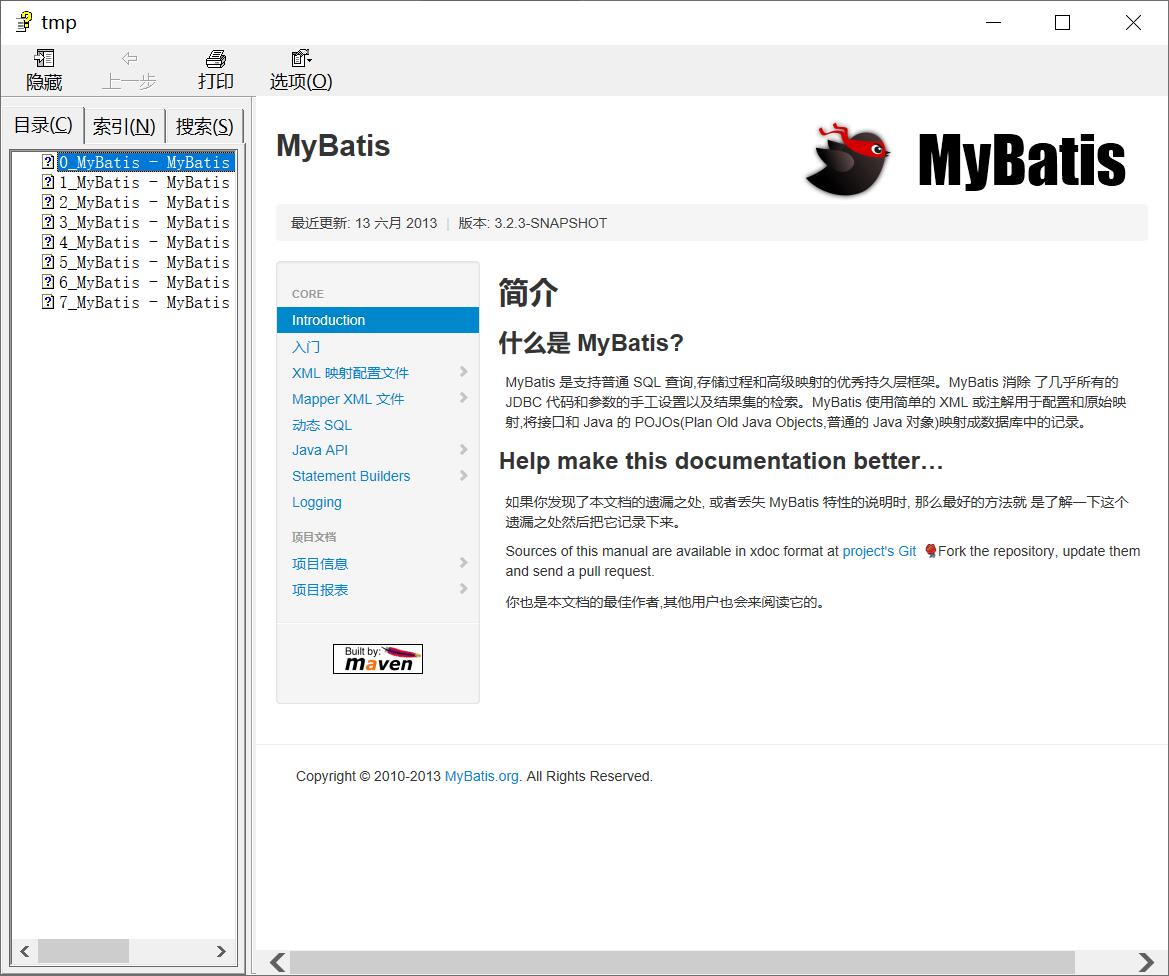Click the 什么是 MyBatis? heading
This screenshot has height=976, width=1169.
tap(590, 343)
